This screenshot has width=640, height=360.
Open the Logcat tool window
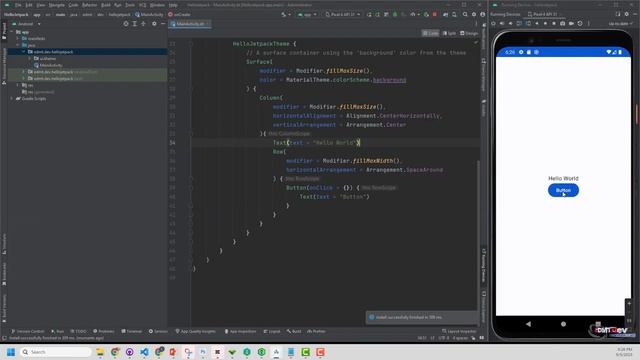[272, 331]
